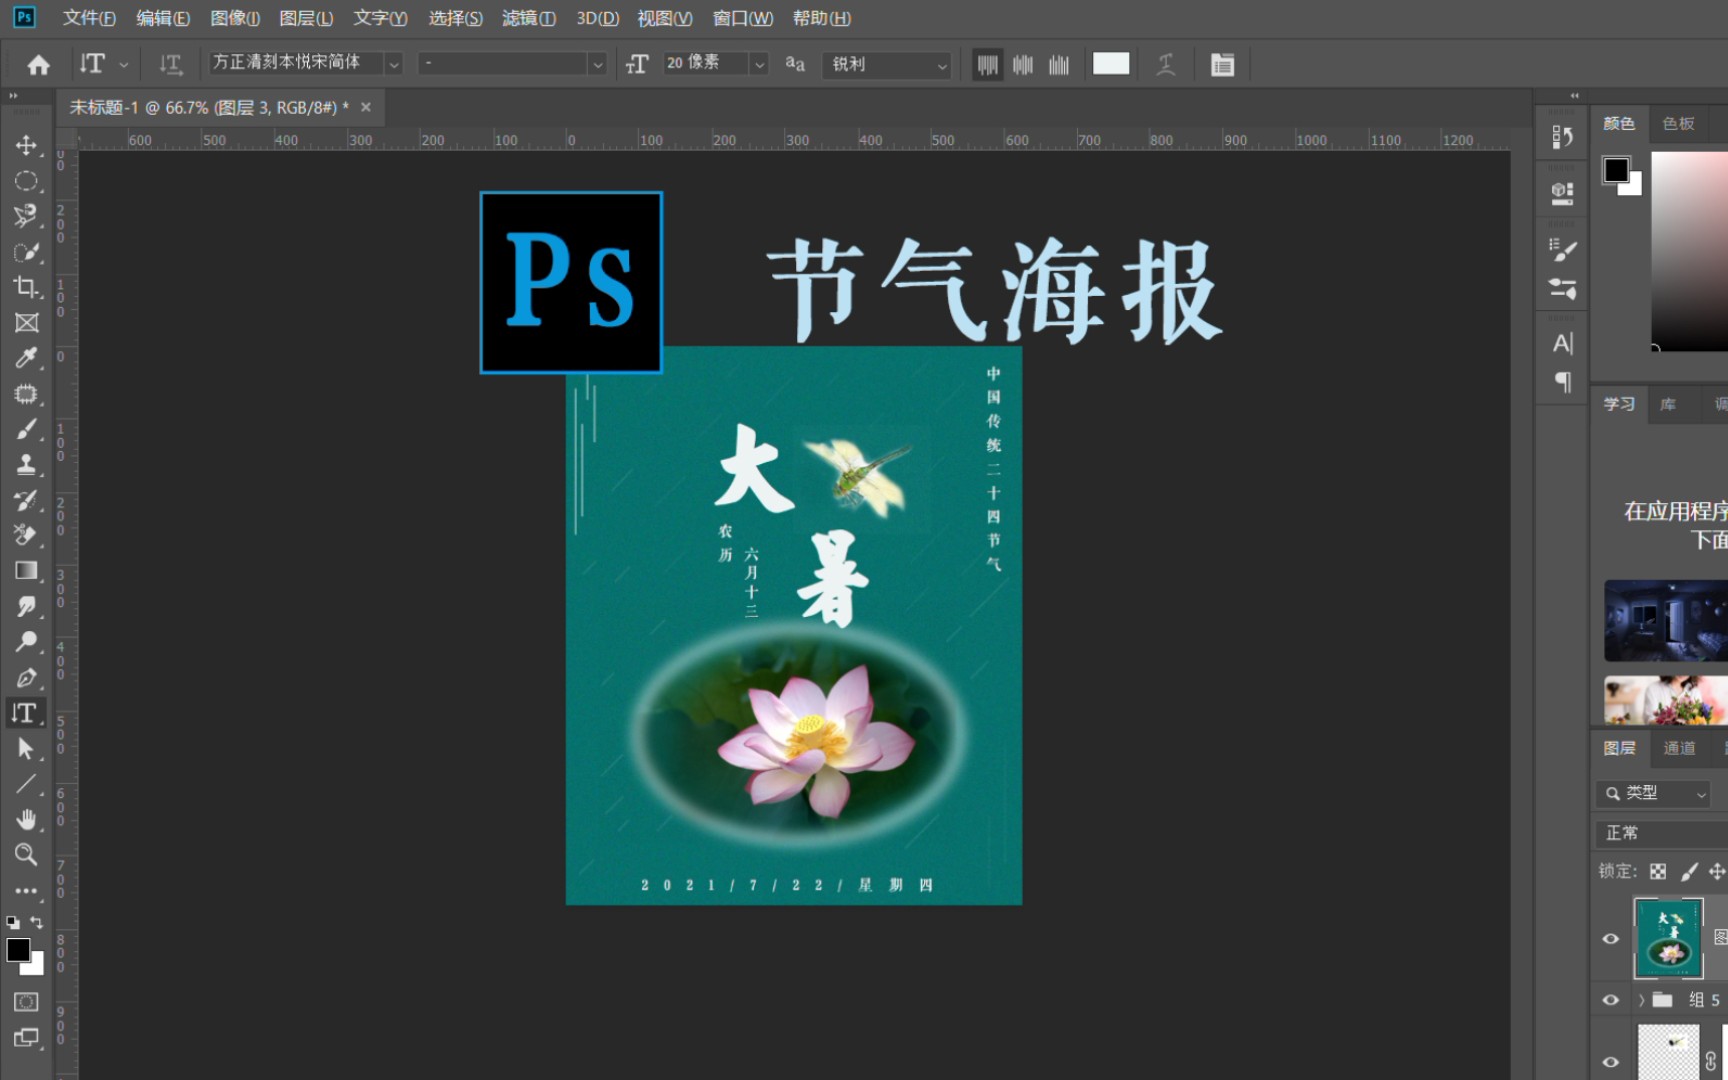This screenshot has height=1080, width=1728.
Task: Reset default foreground and background colors
Action: coord(13,922)
